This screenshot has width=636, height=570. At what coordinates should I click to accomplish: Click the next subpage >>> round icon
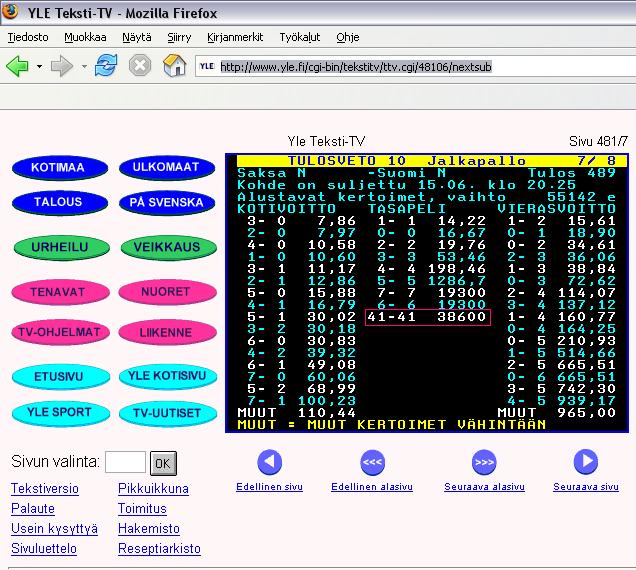tap(484, 462)
